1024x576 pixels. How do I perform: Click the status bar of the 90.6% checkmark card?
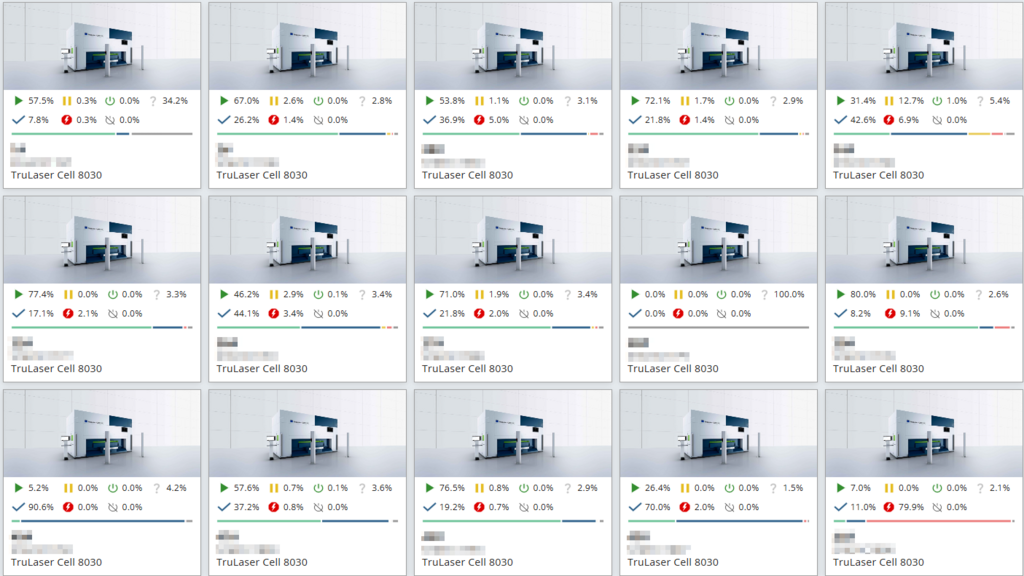pyautogui.click(x=102, y=521)
